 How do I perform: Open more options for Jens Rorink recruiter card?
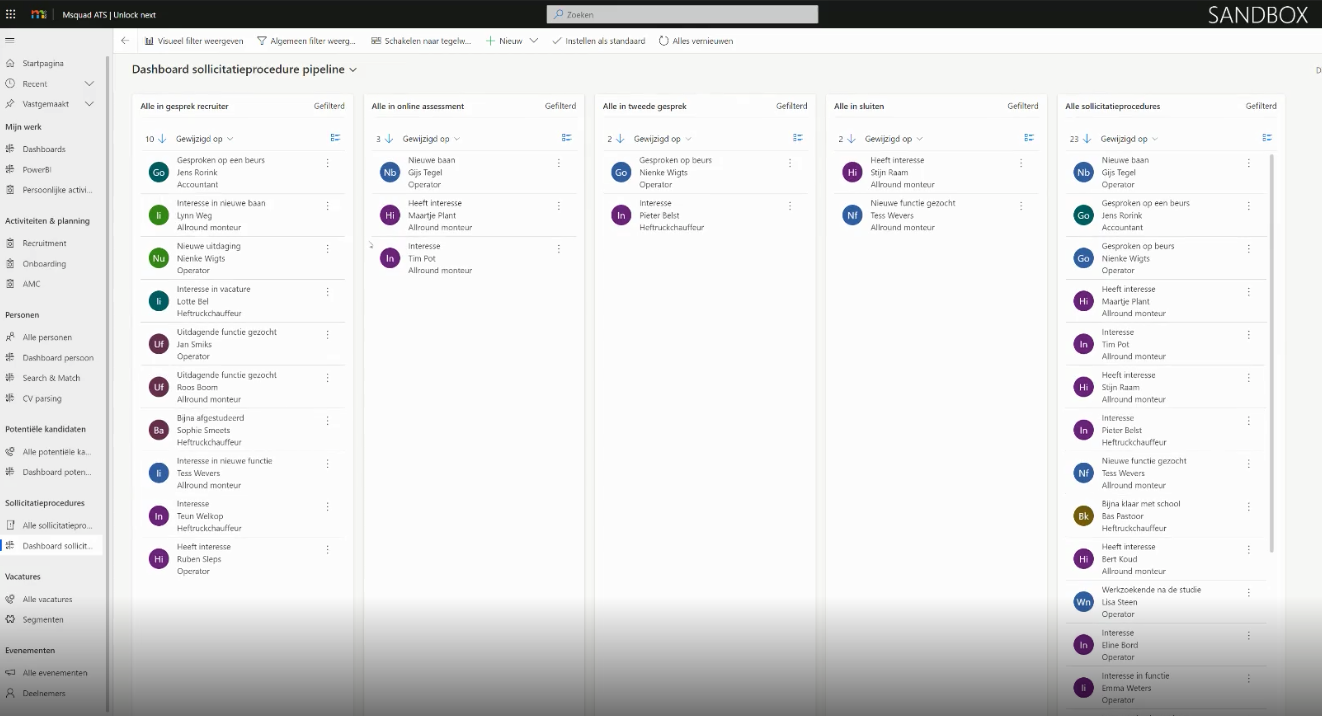pos(327,163)
